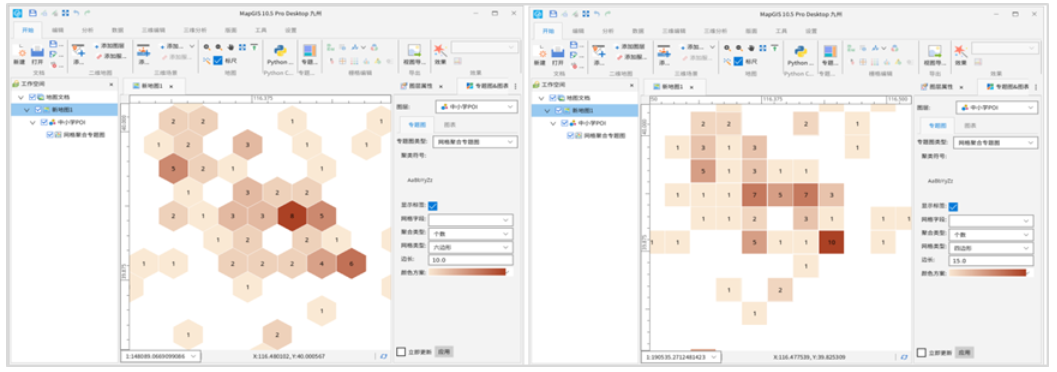Screen dimensions: 1057x372
Task: Toggle the 标尺 ruler checkbox in left window
Action: 218,61
